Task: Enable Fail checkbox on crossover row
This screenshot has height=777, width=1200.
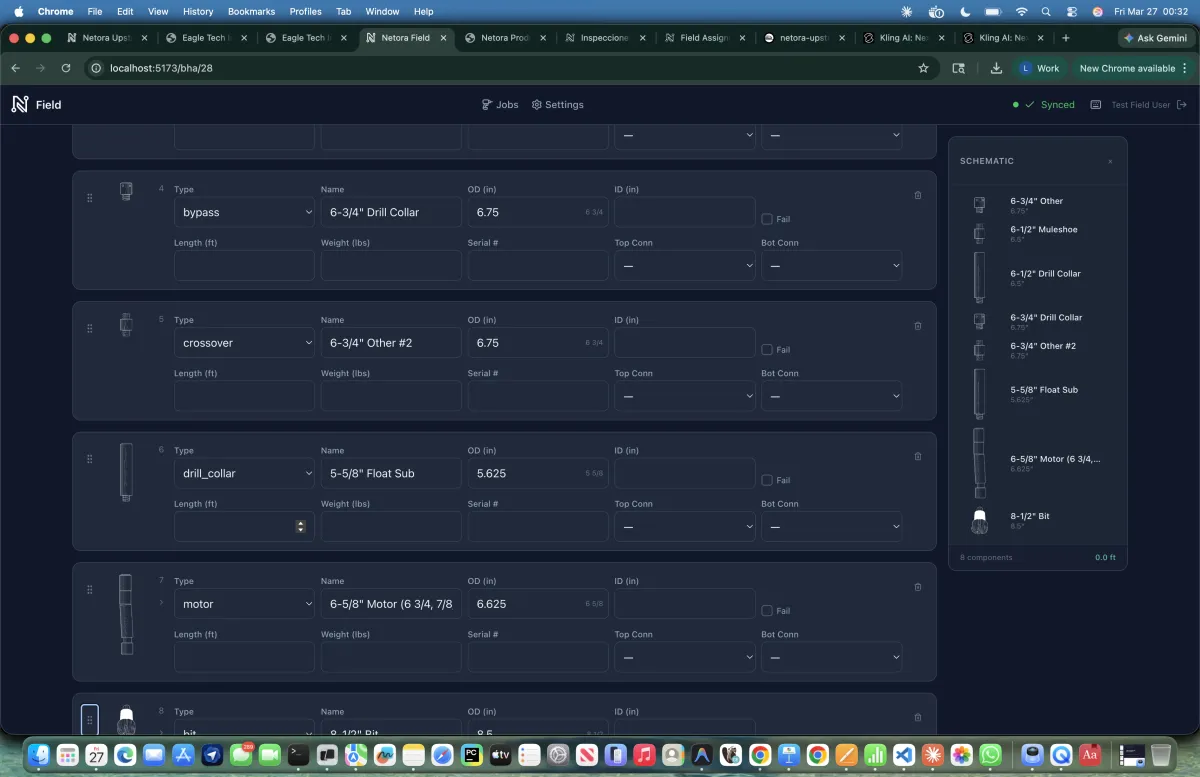Action: (x=767, y=350)
